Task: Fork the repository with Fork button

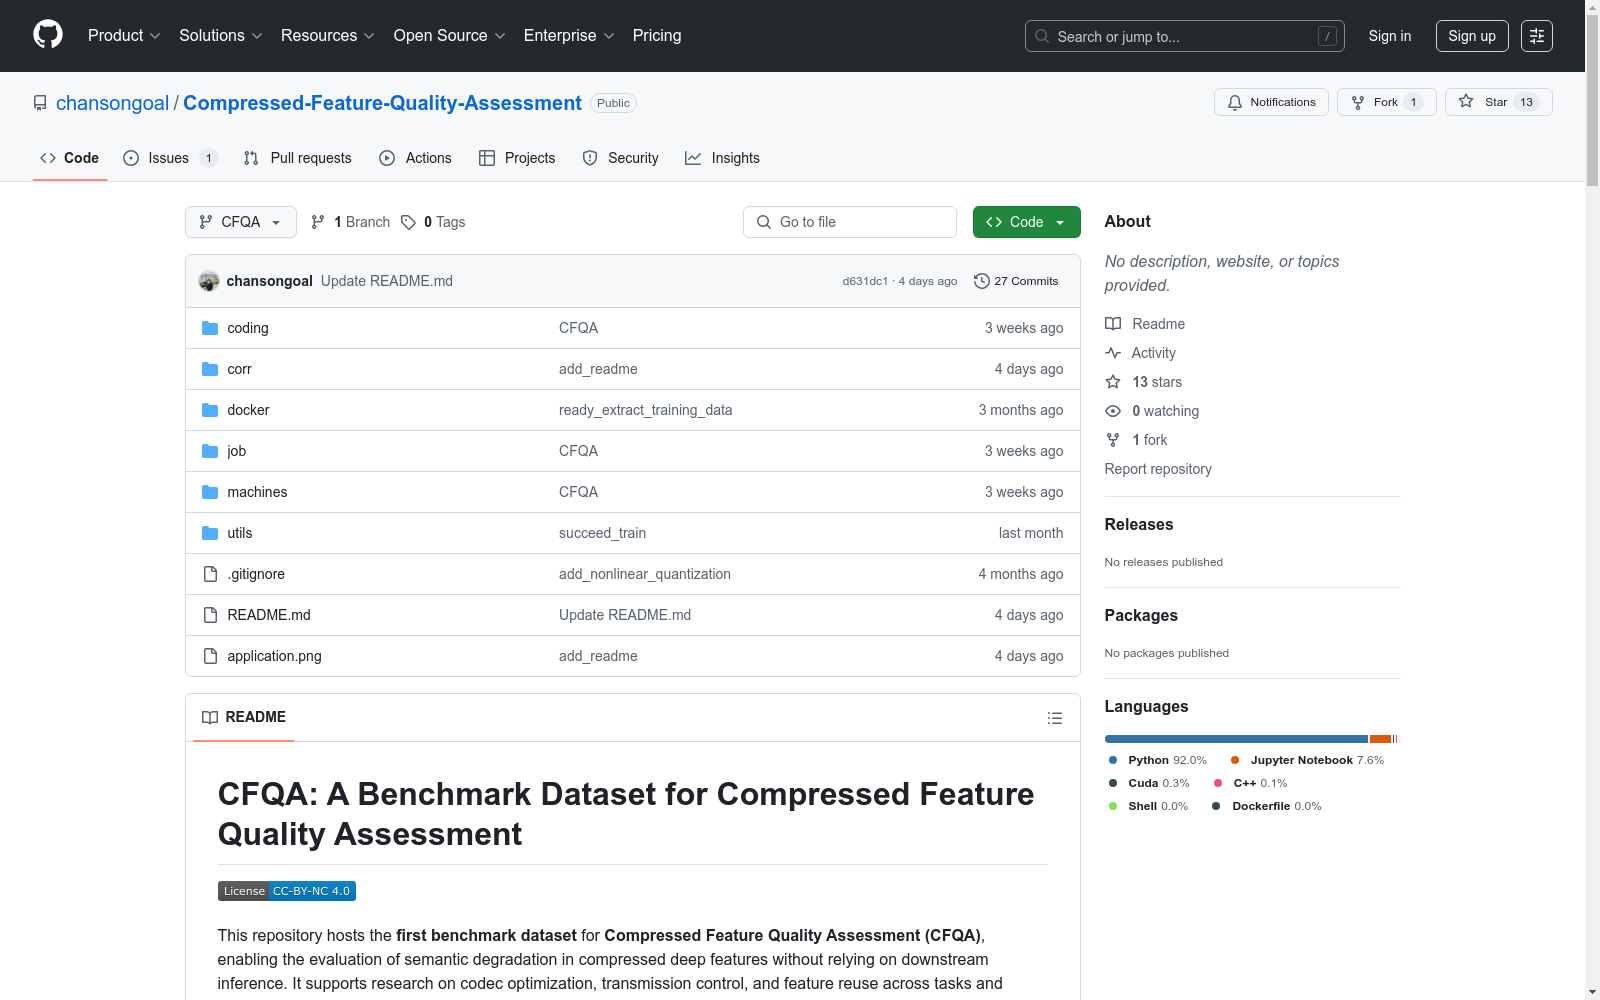Action: (1386, 102)
